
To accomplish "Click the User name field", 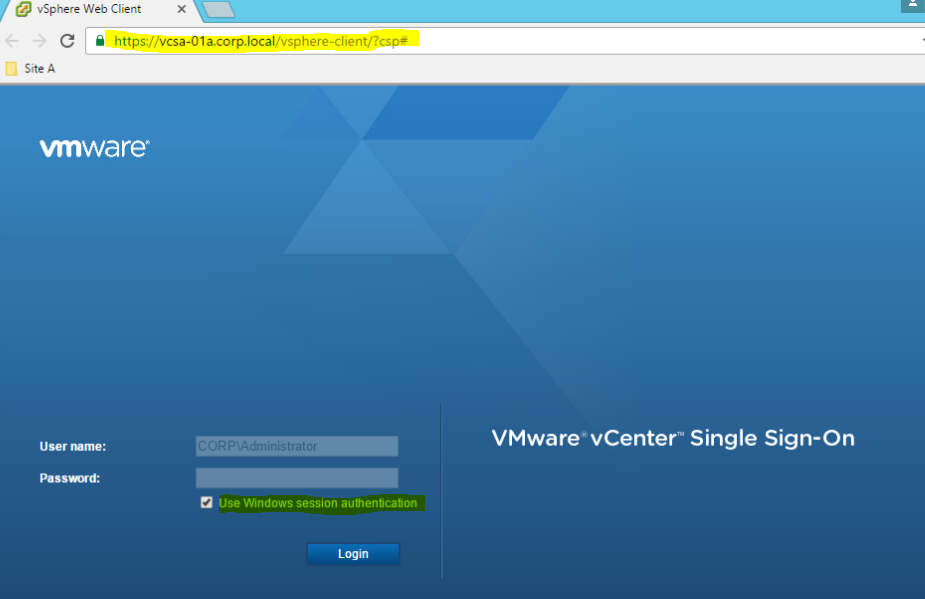I will (297, 446).
